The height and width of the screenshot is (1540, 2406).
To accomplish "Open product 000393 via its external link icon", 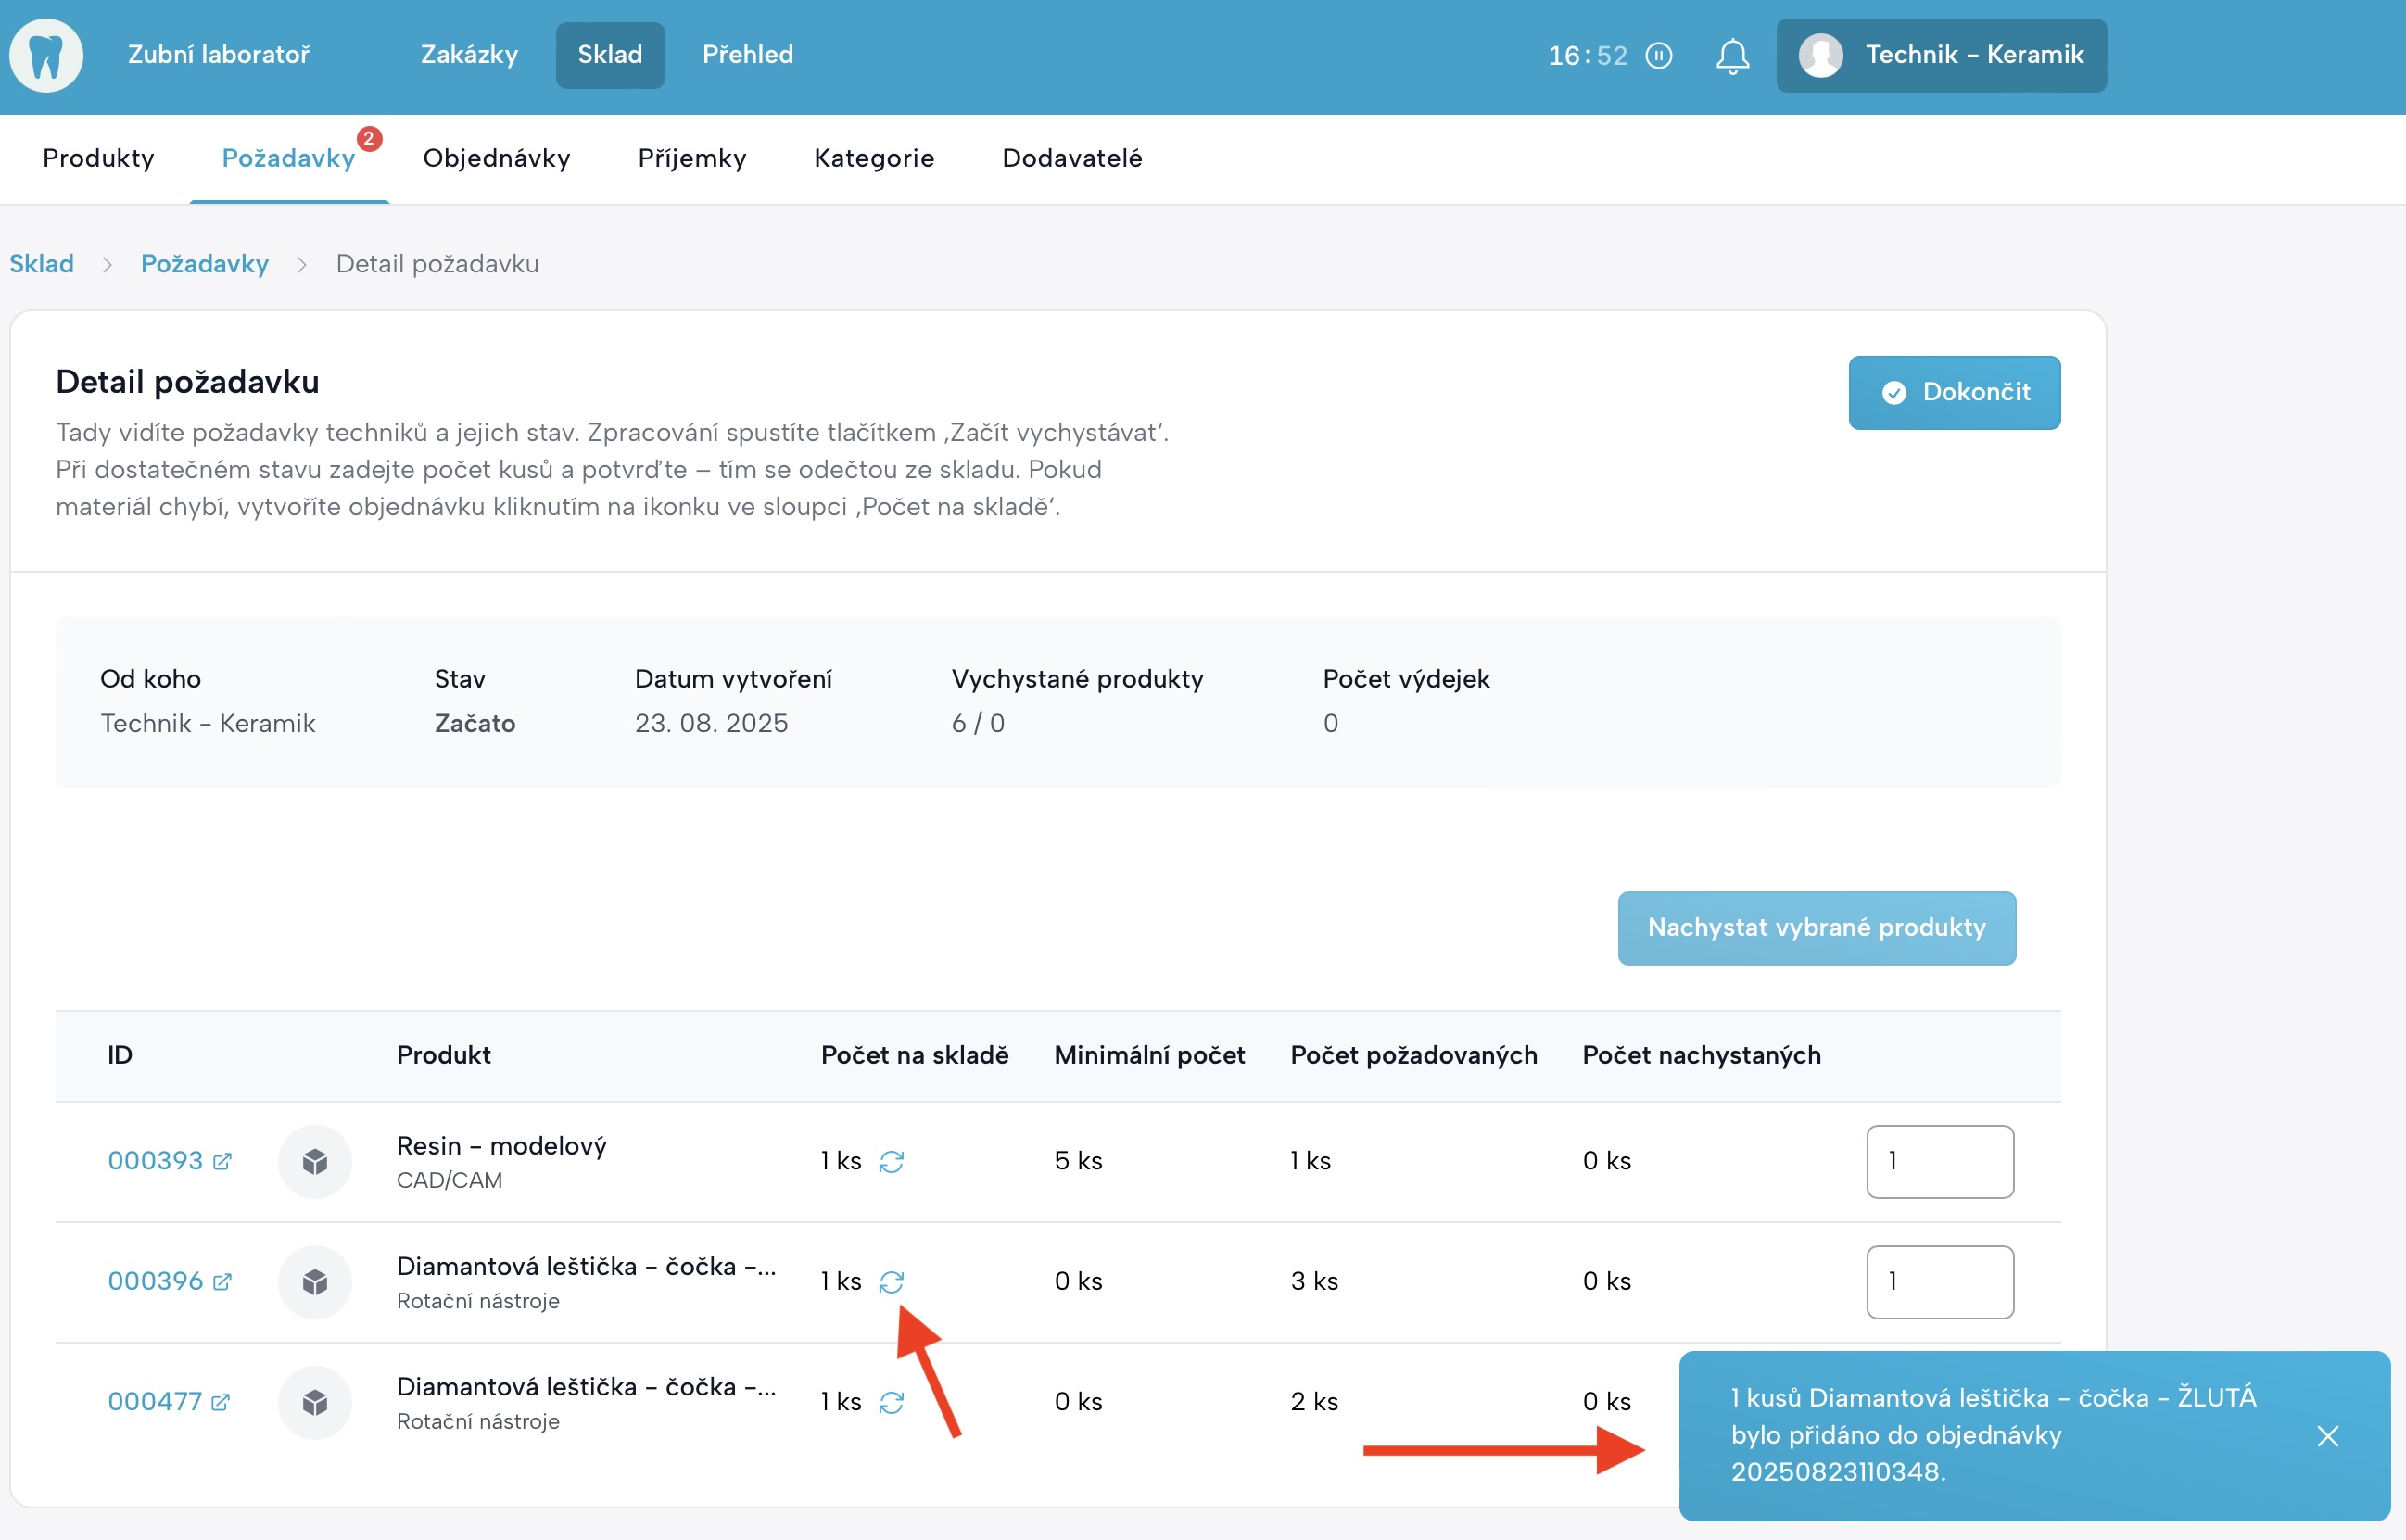I will pyautogui.click(x=222, y=1162).
